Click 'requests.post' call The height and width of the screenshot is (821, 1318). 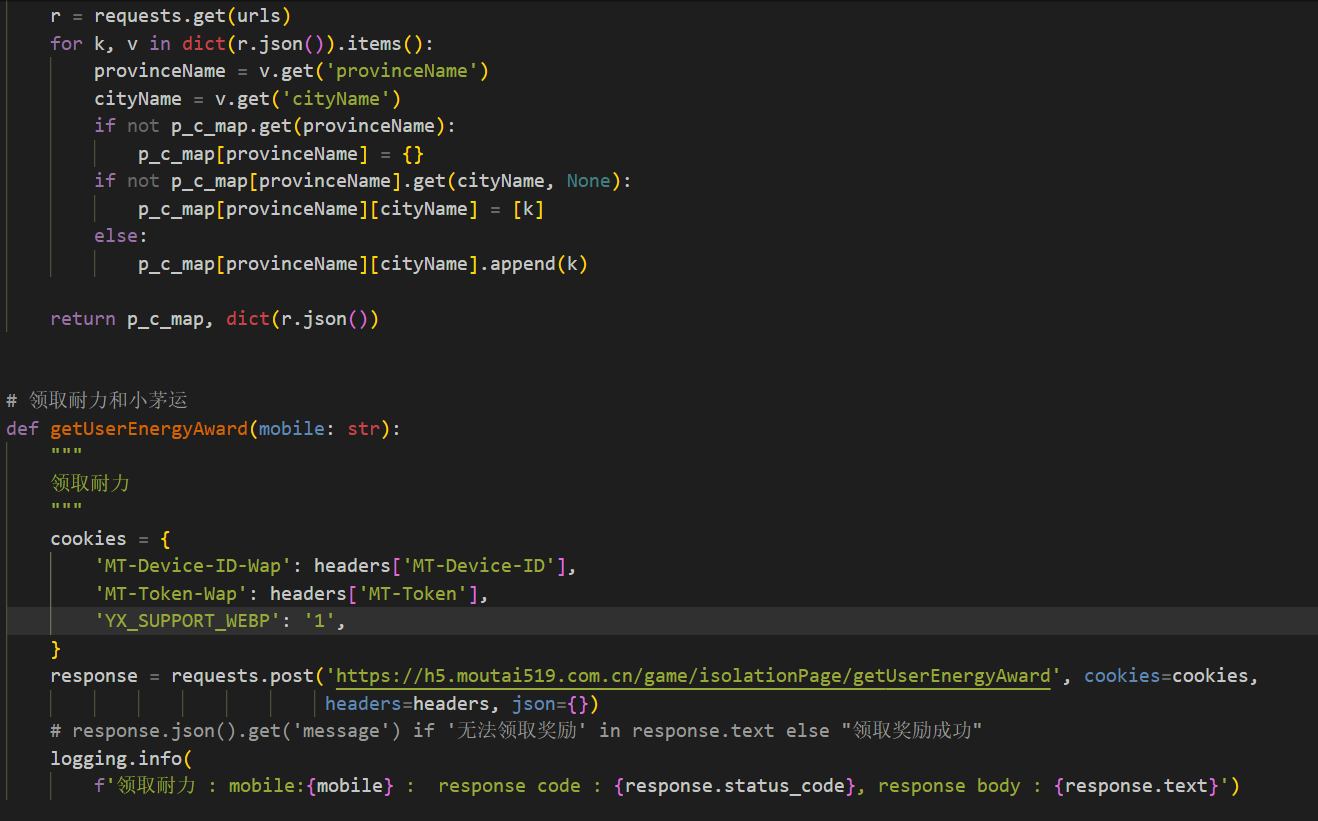pyautogui.click(x=242, y=676)
